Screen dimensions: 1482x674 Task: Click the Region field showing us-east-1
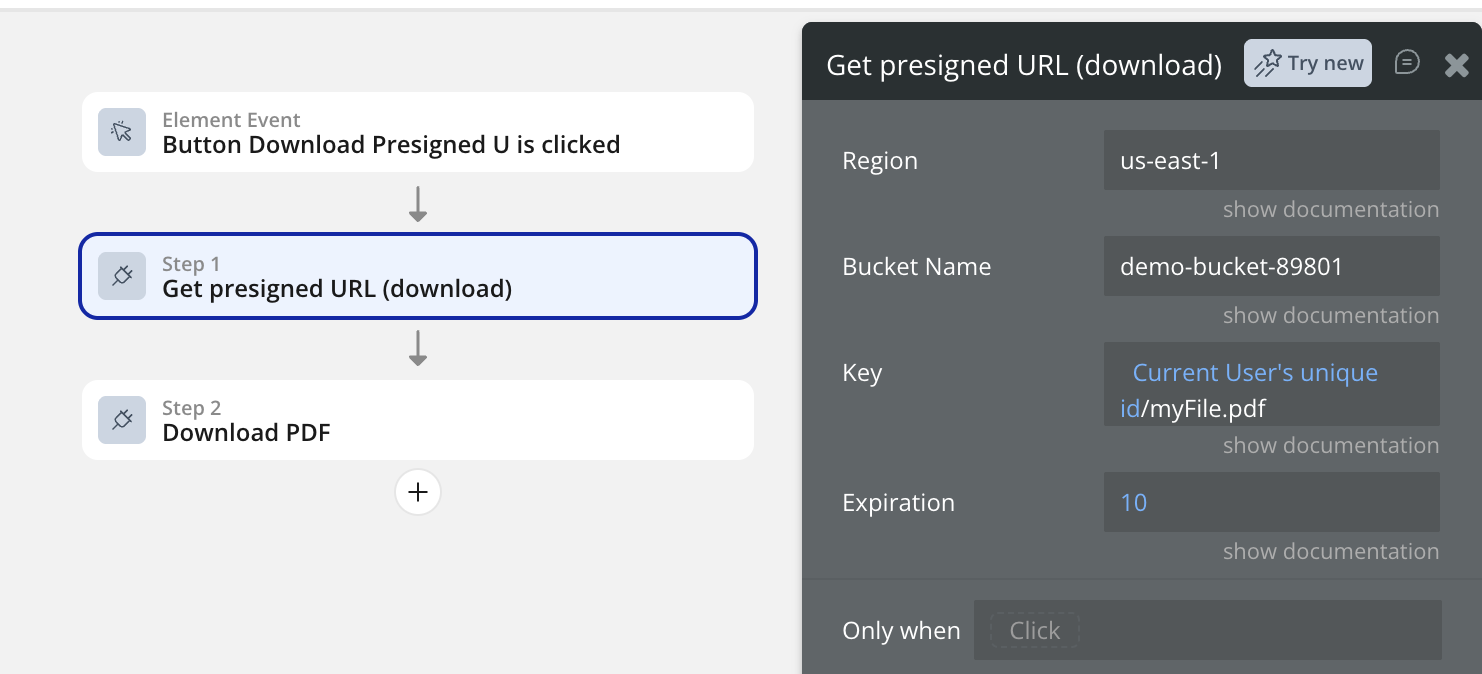click(x=1271, y=160)
